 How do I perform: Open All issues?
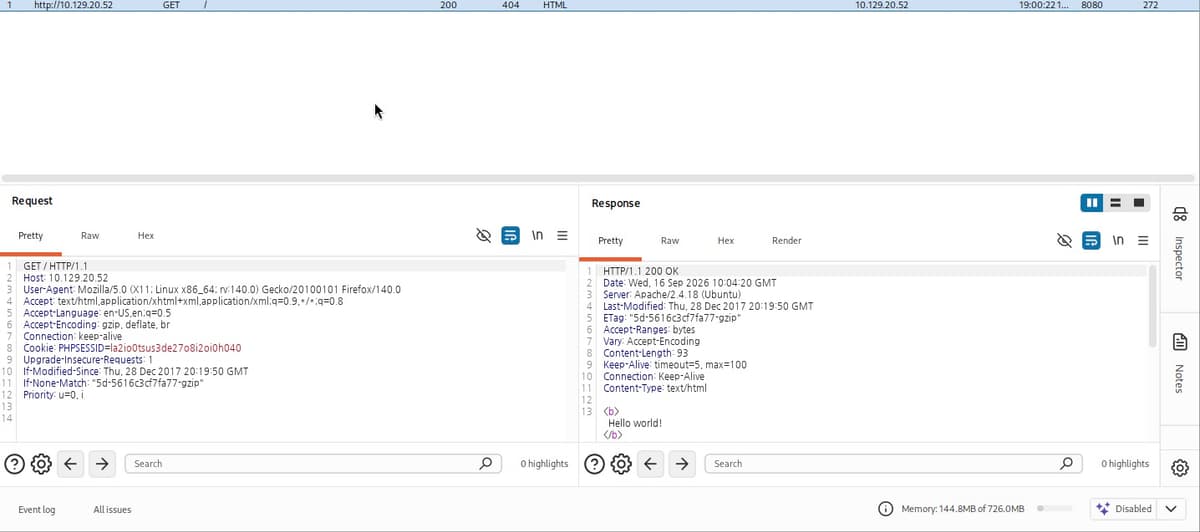[x=112, y=509]
